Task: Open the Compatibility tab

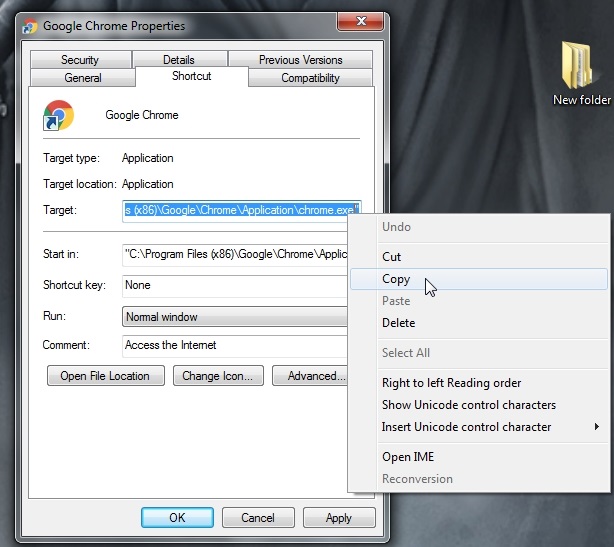Action: pyautogui.click(x=310, y=78)
